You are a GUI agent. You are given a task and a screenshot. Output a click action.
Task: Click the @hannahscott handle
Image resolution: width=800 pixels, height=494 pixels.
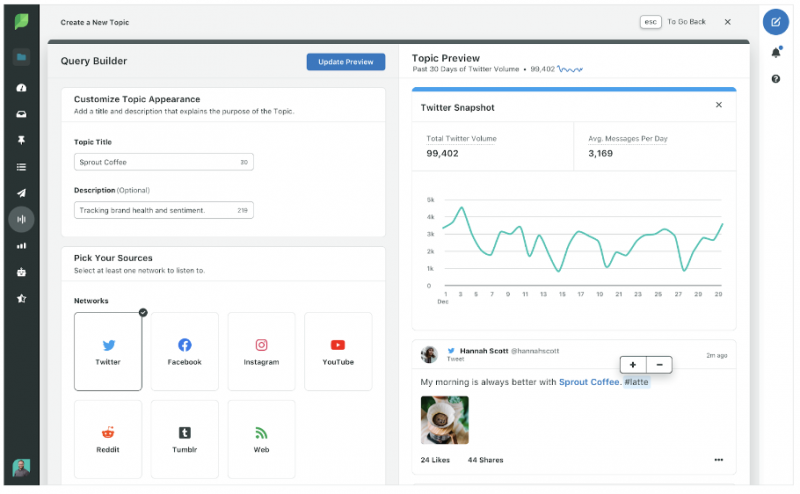tap(535, 351)
